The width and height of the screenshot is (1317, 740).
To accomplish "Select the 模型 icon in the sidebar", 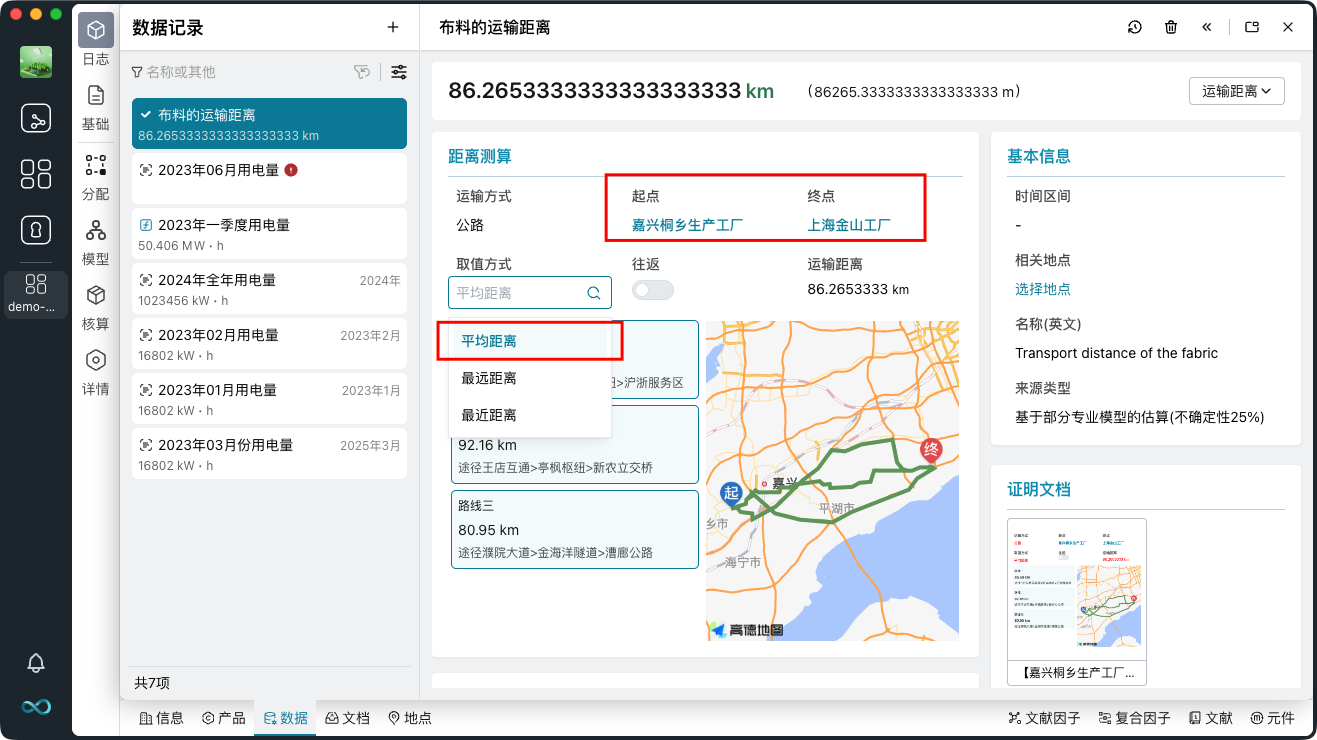I will point(96,240).
